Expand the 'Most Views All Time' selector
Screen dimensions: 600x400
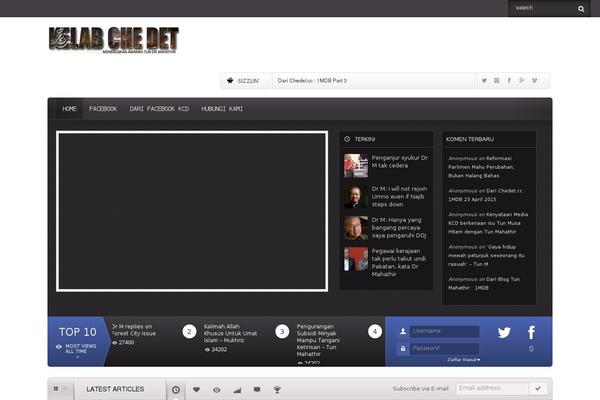(x=78, y=349)
